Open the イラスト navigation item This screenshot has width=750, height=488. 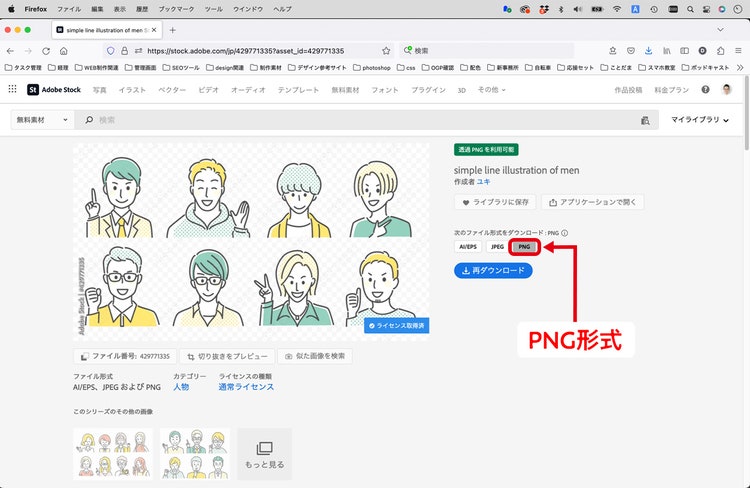[x=132, y=90]
